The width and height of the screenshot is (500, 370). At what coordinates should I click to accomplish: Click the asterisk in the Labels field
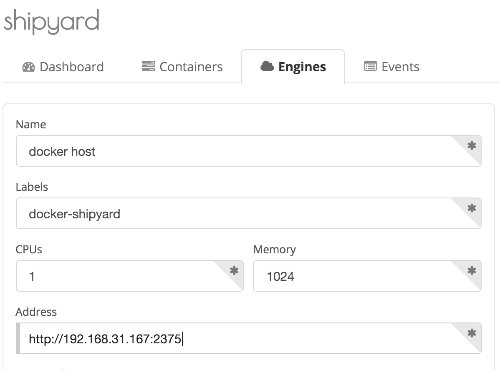tap(471, 208)
